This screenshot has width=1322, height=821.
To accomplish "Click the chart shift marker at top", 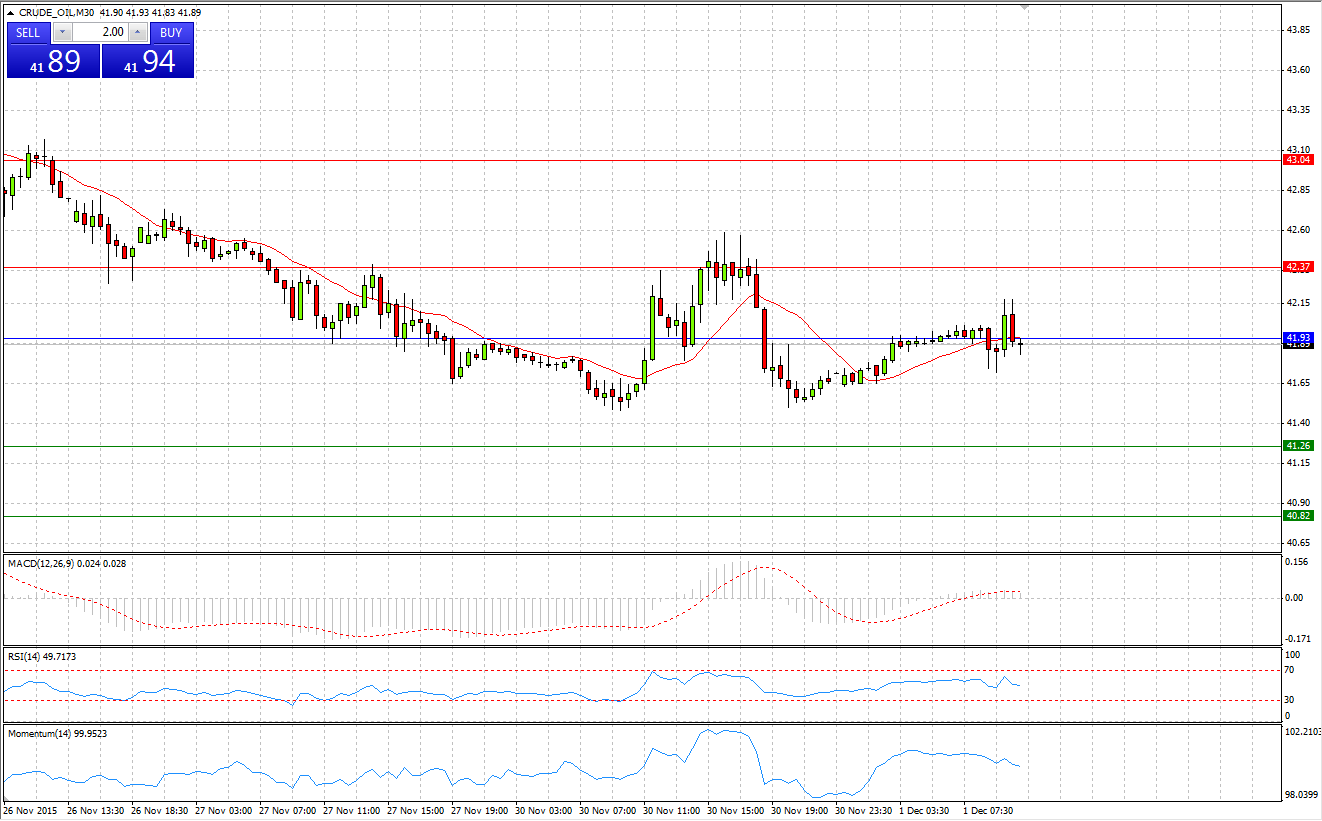I will coord(1023,8).
